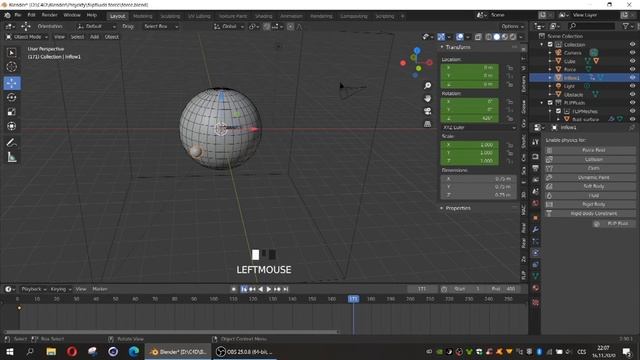
Task: Open the Particles properties tab
Action: click(x=535, y=241)
